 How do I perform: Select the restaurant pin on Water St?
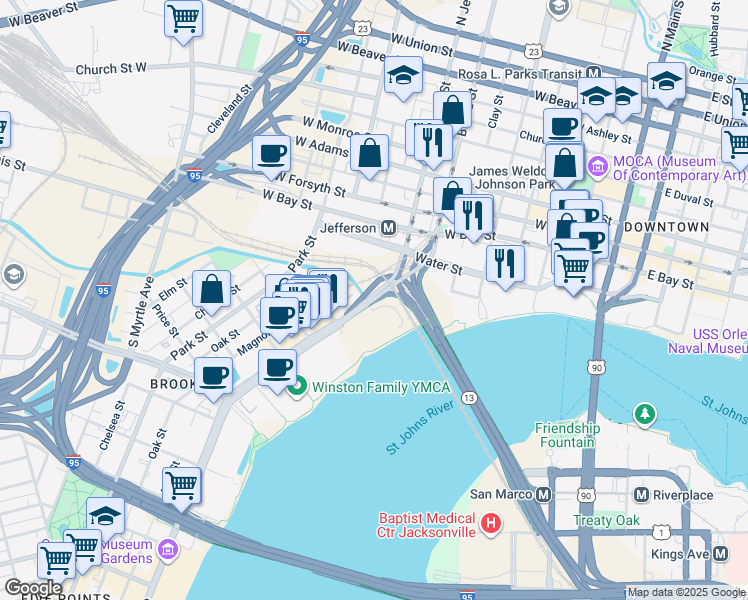pos(505,264)
